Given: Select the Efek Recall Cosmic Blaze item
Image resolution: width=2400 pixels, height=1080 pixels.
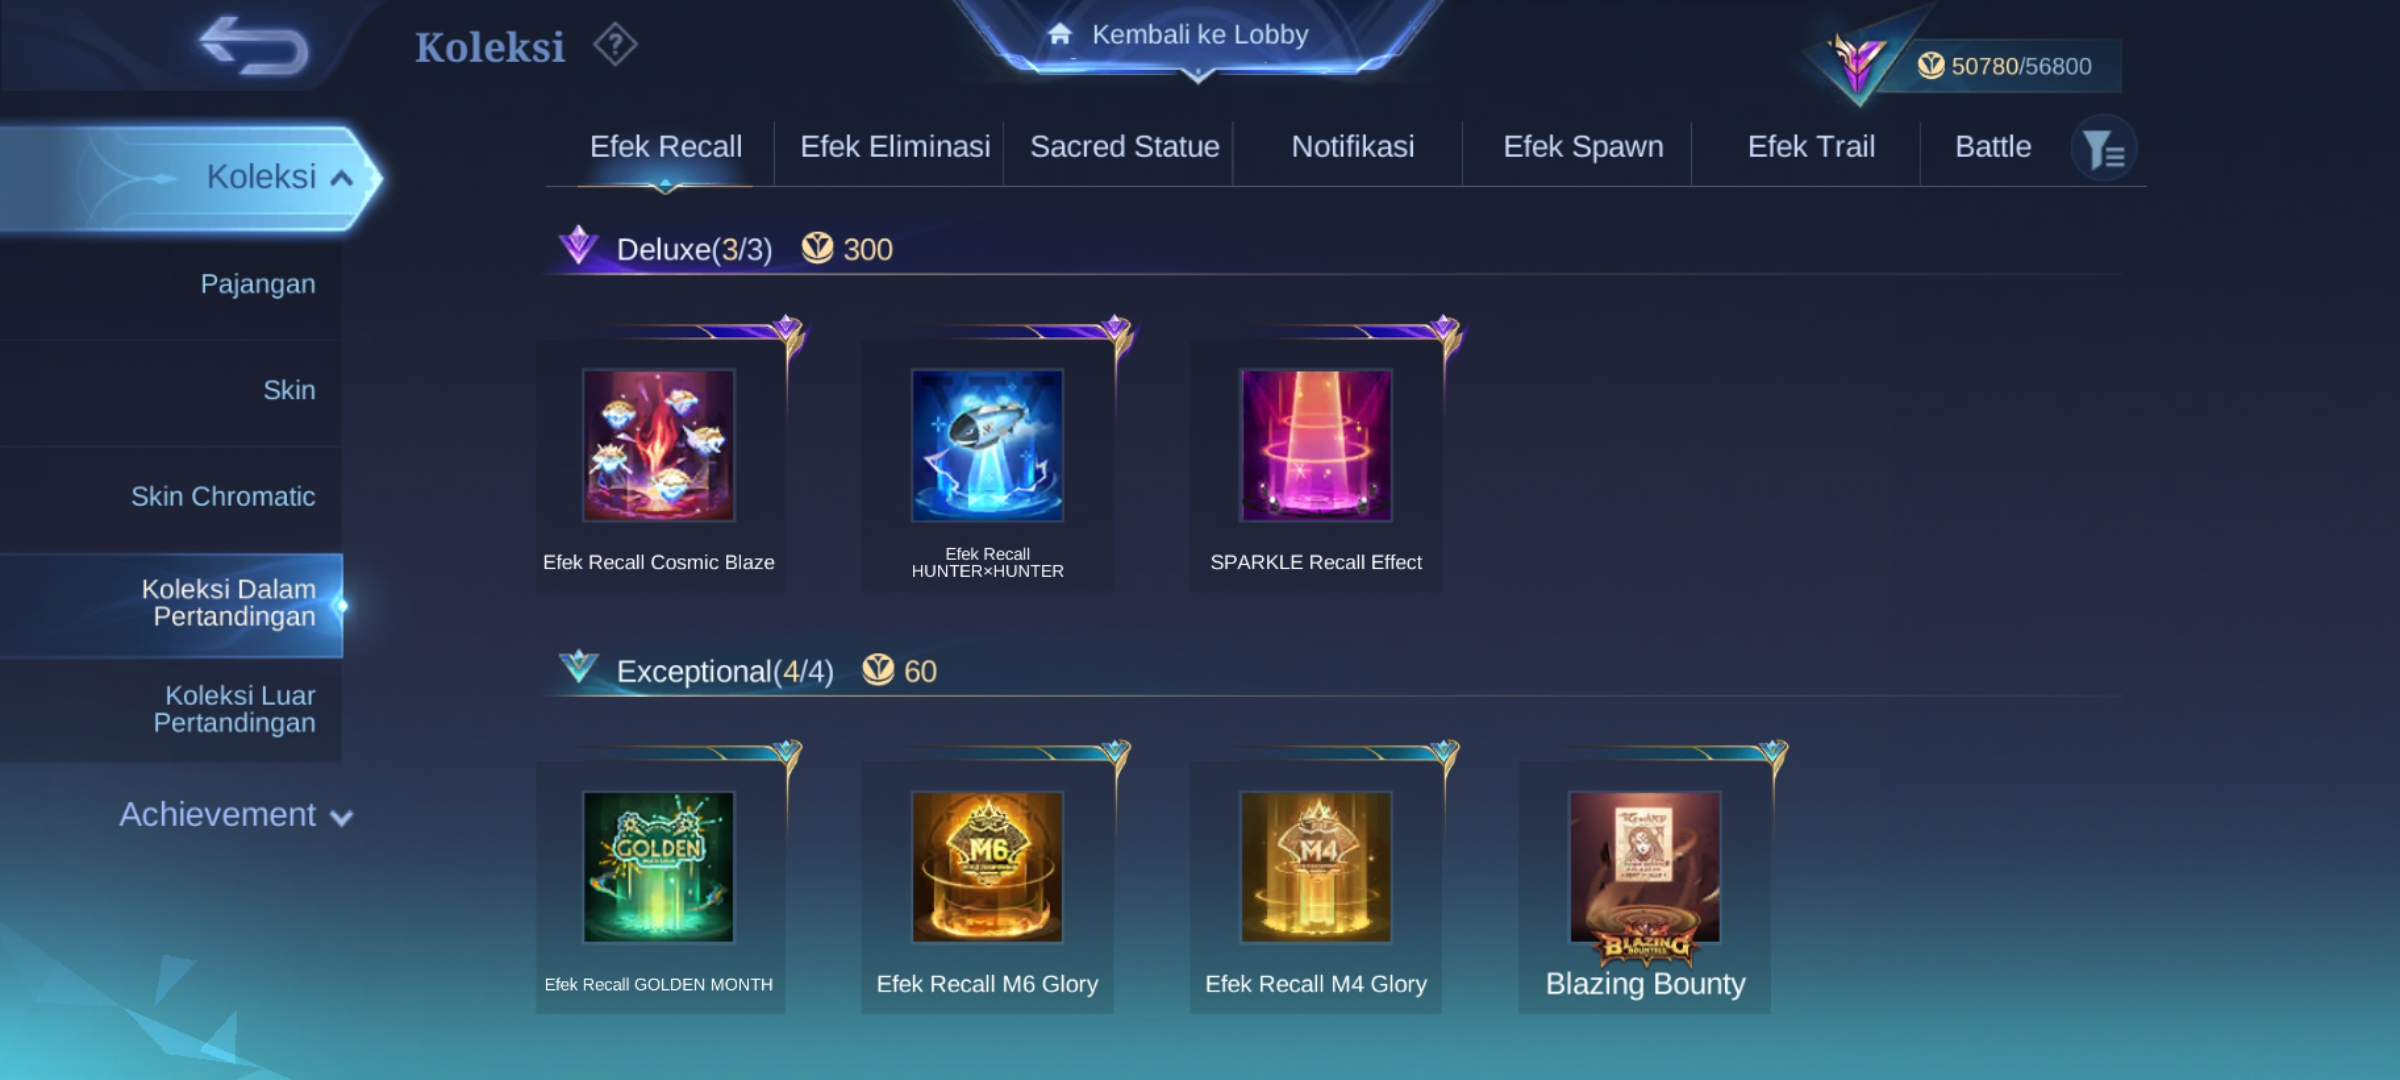Looking at the screenshot, I should (659, 467).
